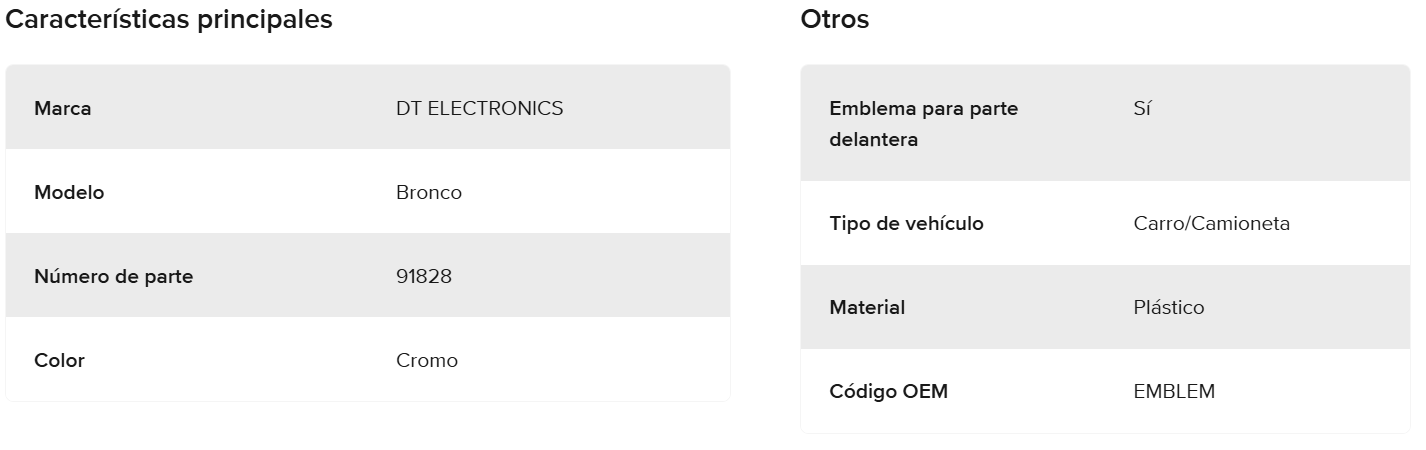Click the Bronco model value
The image size is (1426, 450).
click(428, 192)
